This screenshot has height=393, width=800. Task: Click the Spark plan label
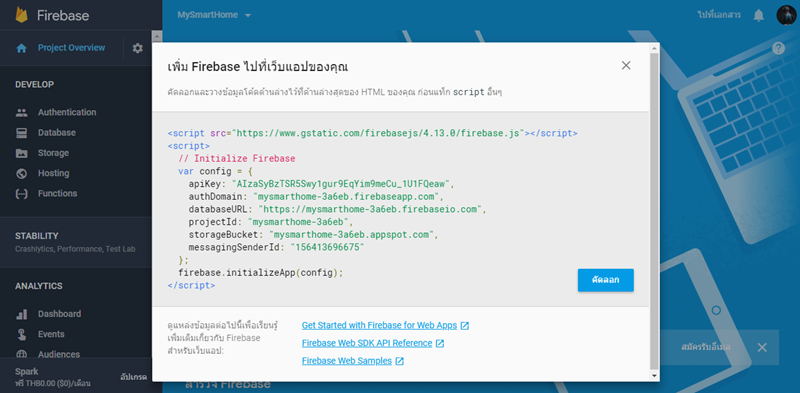[27, 372]
